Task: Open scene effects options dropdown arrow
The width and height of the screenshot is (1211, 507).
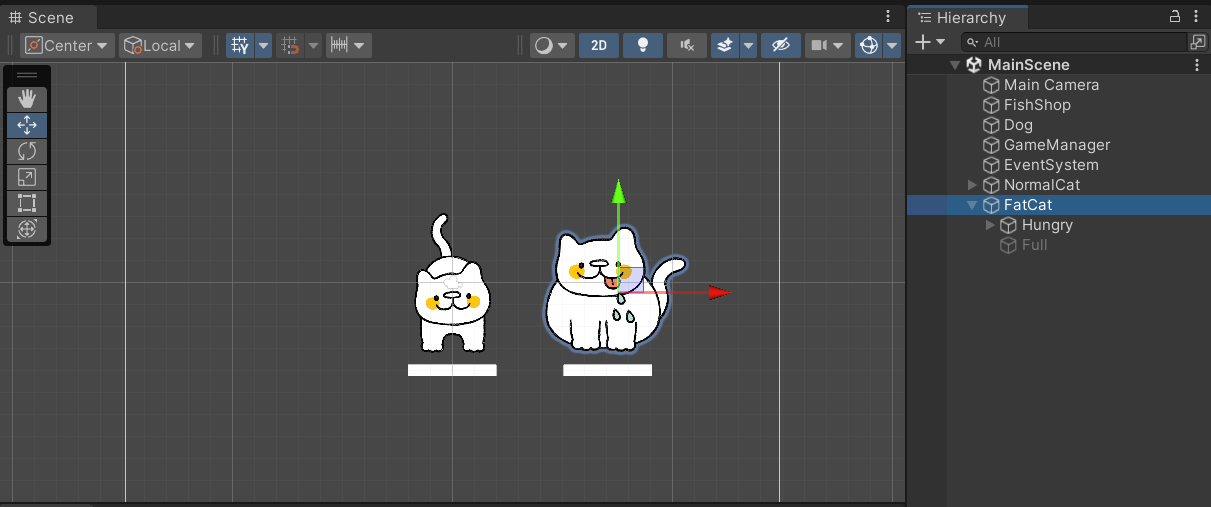Action: pos(749,45)
